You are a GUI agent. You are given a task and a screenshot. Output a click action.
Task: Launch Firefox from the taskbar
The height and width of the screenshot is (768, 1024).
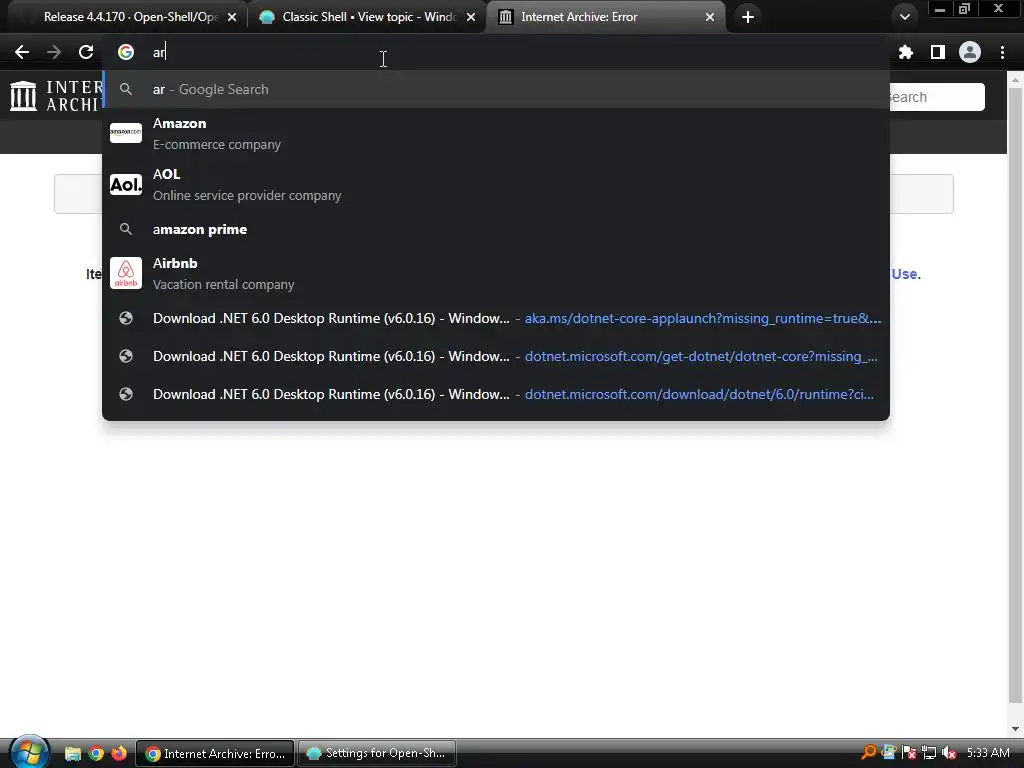click(x=118, y=754)
